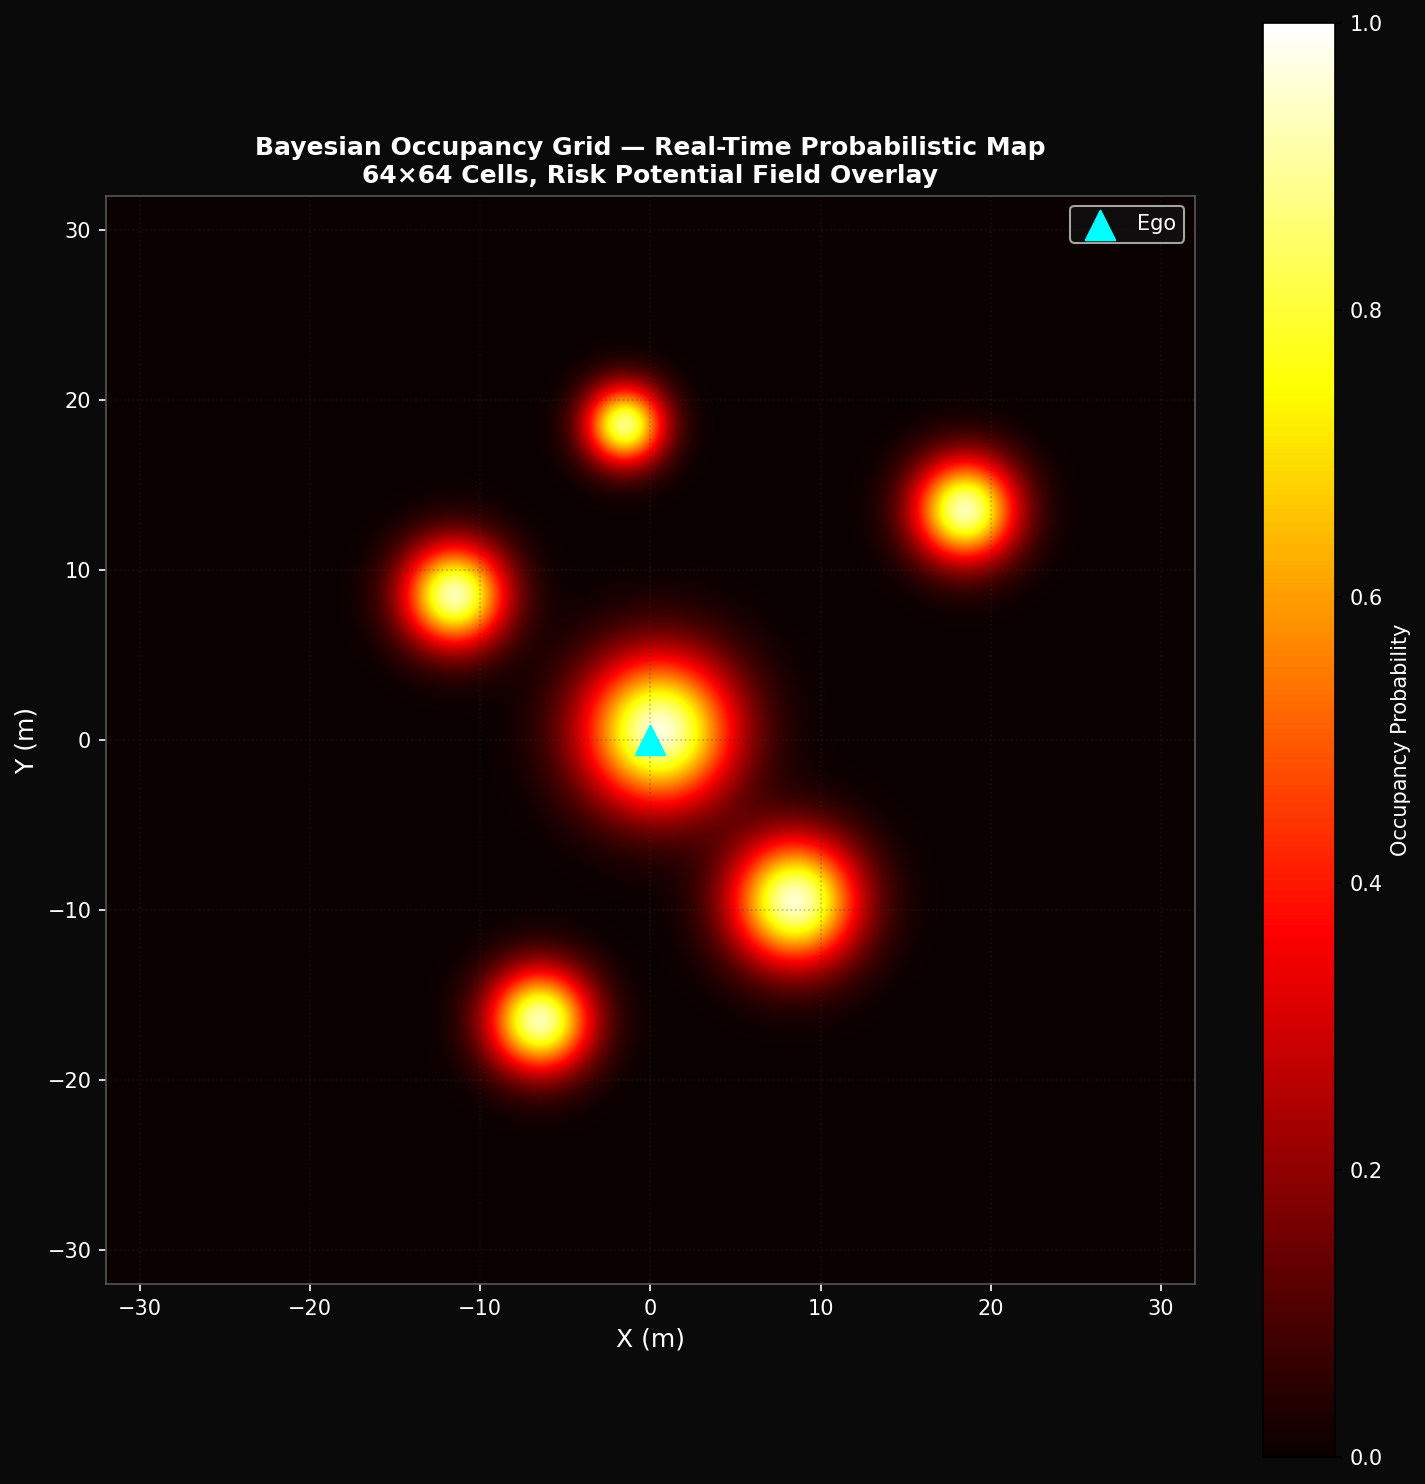
Task: Click Y-axis tick label 10
Action: click(79, 571)
